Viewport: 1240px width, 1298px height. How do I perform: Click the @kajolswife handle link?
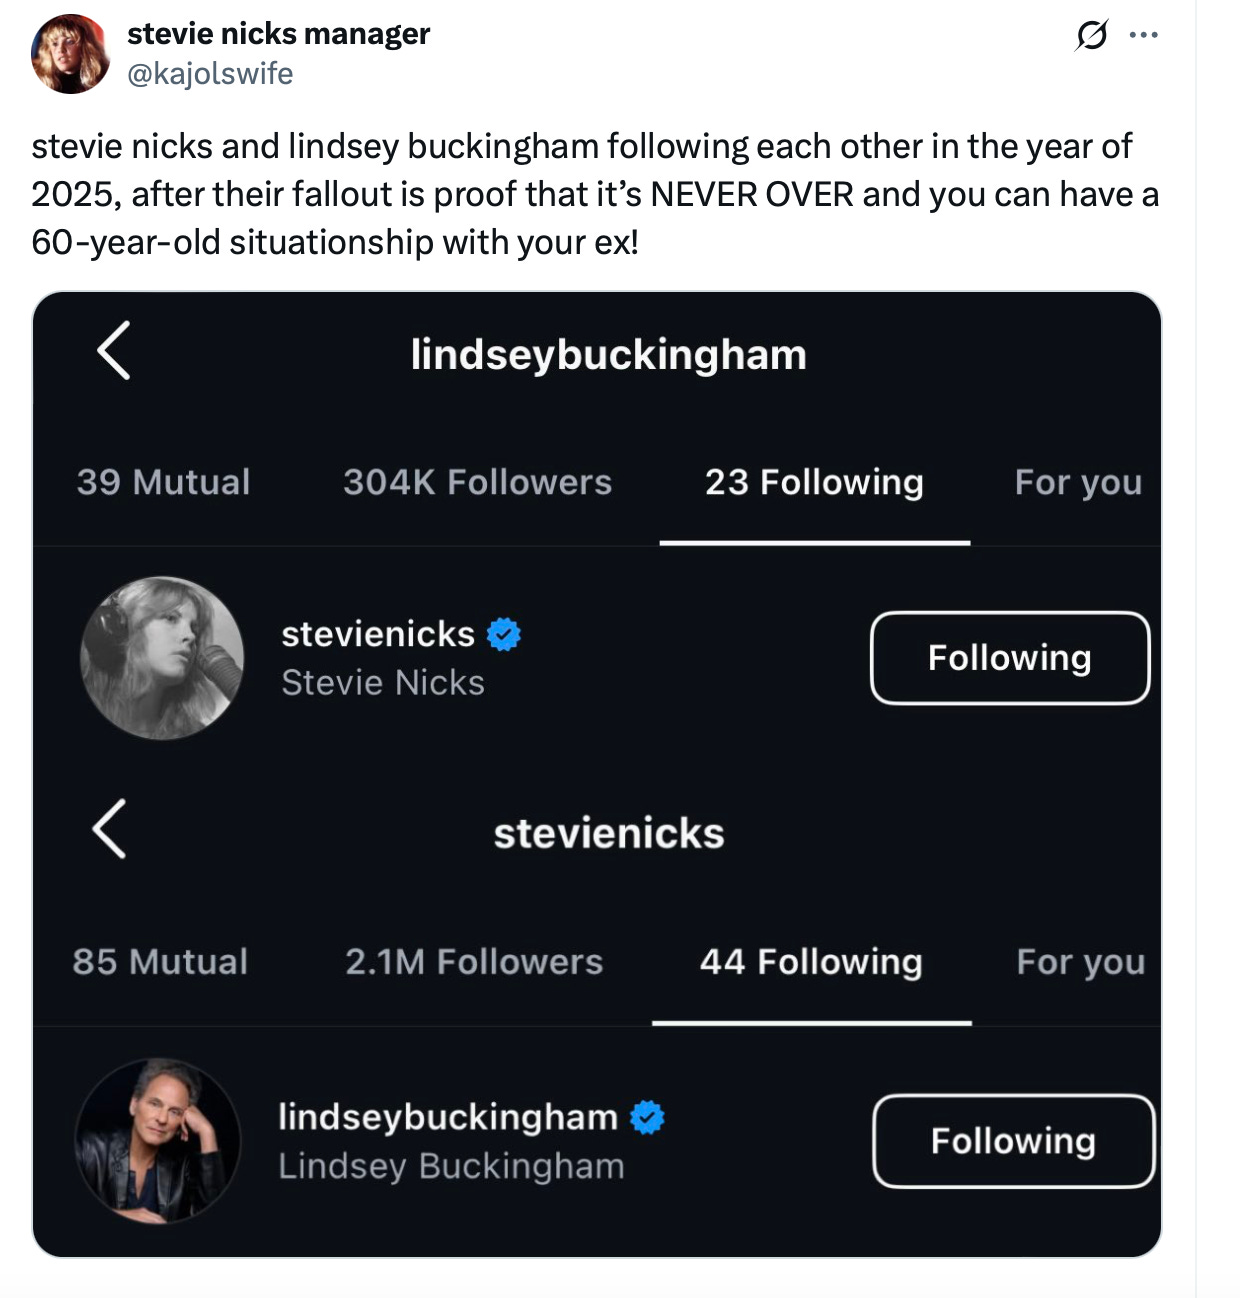[210, 74]
